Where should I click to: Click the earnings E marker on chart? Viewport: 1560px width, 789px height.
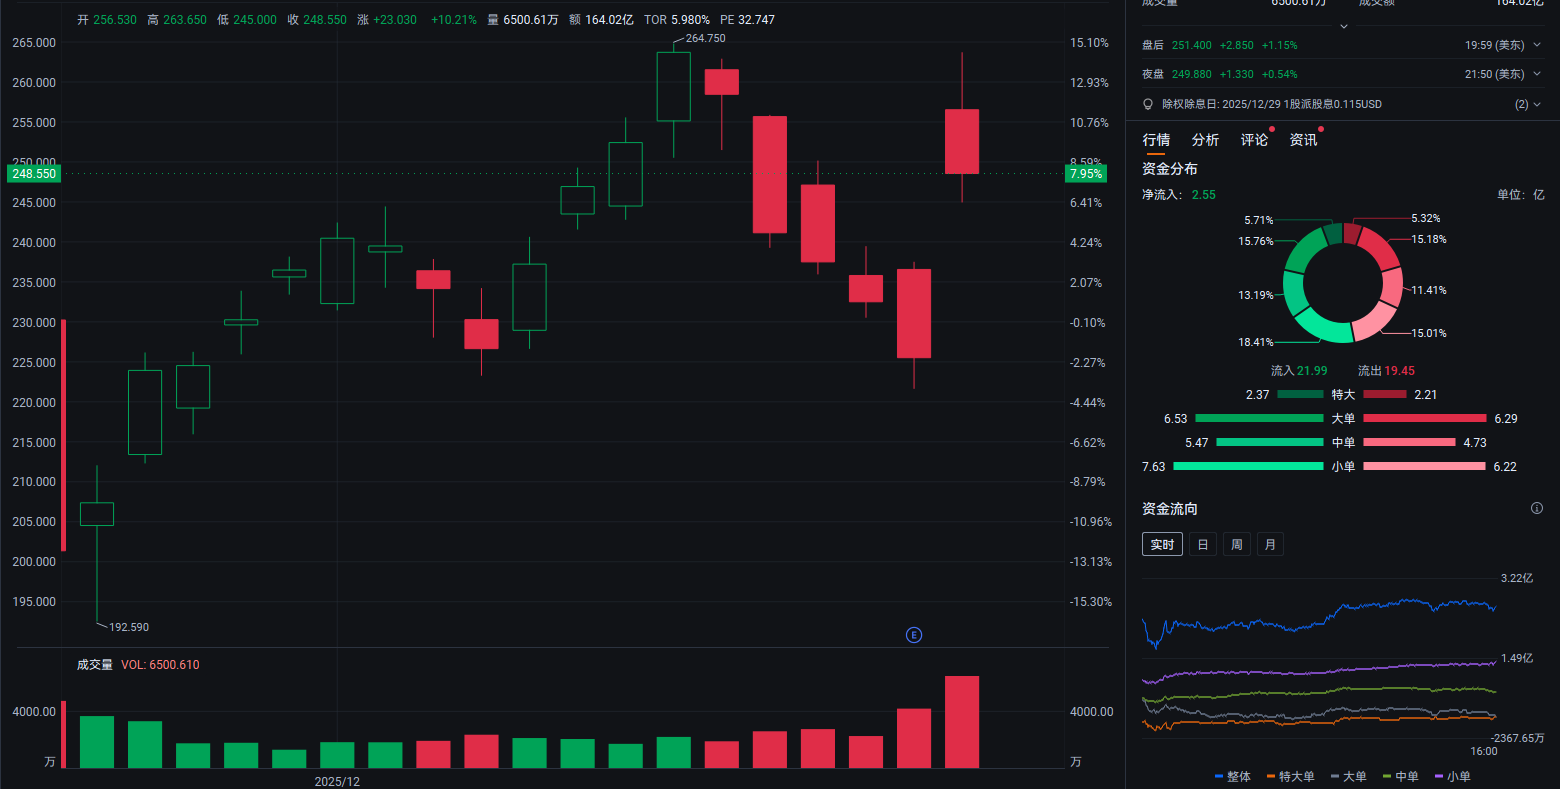(x=913, y=635)
